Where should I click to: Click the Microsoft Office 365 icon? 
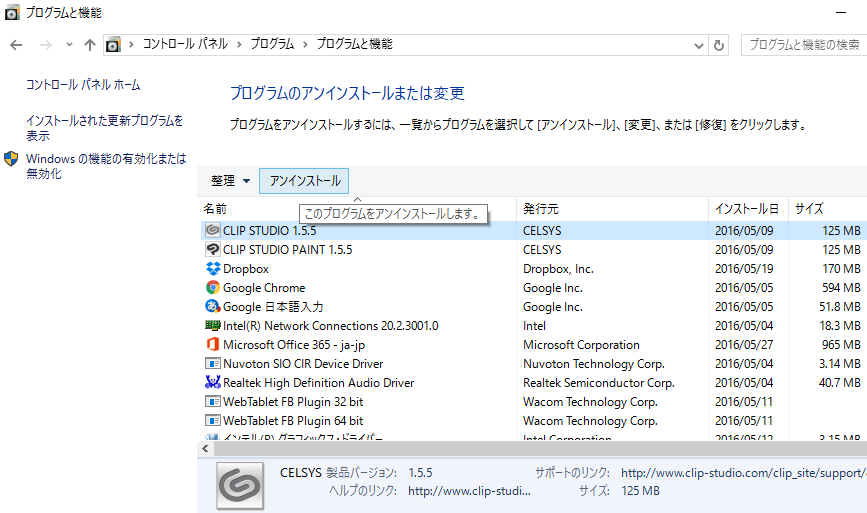(x=212, y=344)
